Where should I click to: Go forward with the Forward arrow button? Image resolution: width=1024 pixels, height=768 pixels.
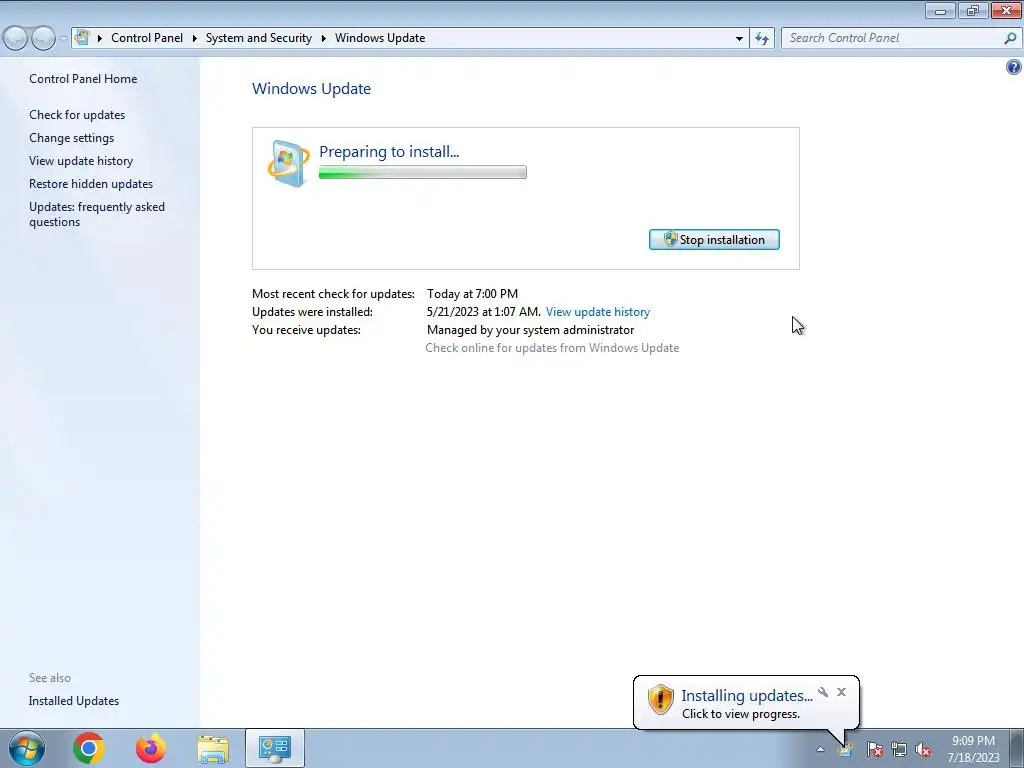43,39
